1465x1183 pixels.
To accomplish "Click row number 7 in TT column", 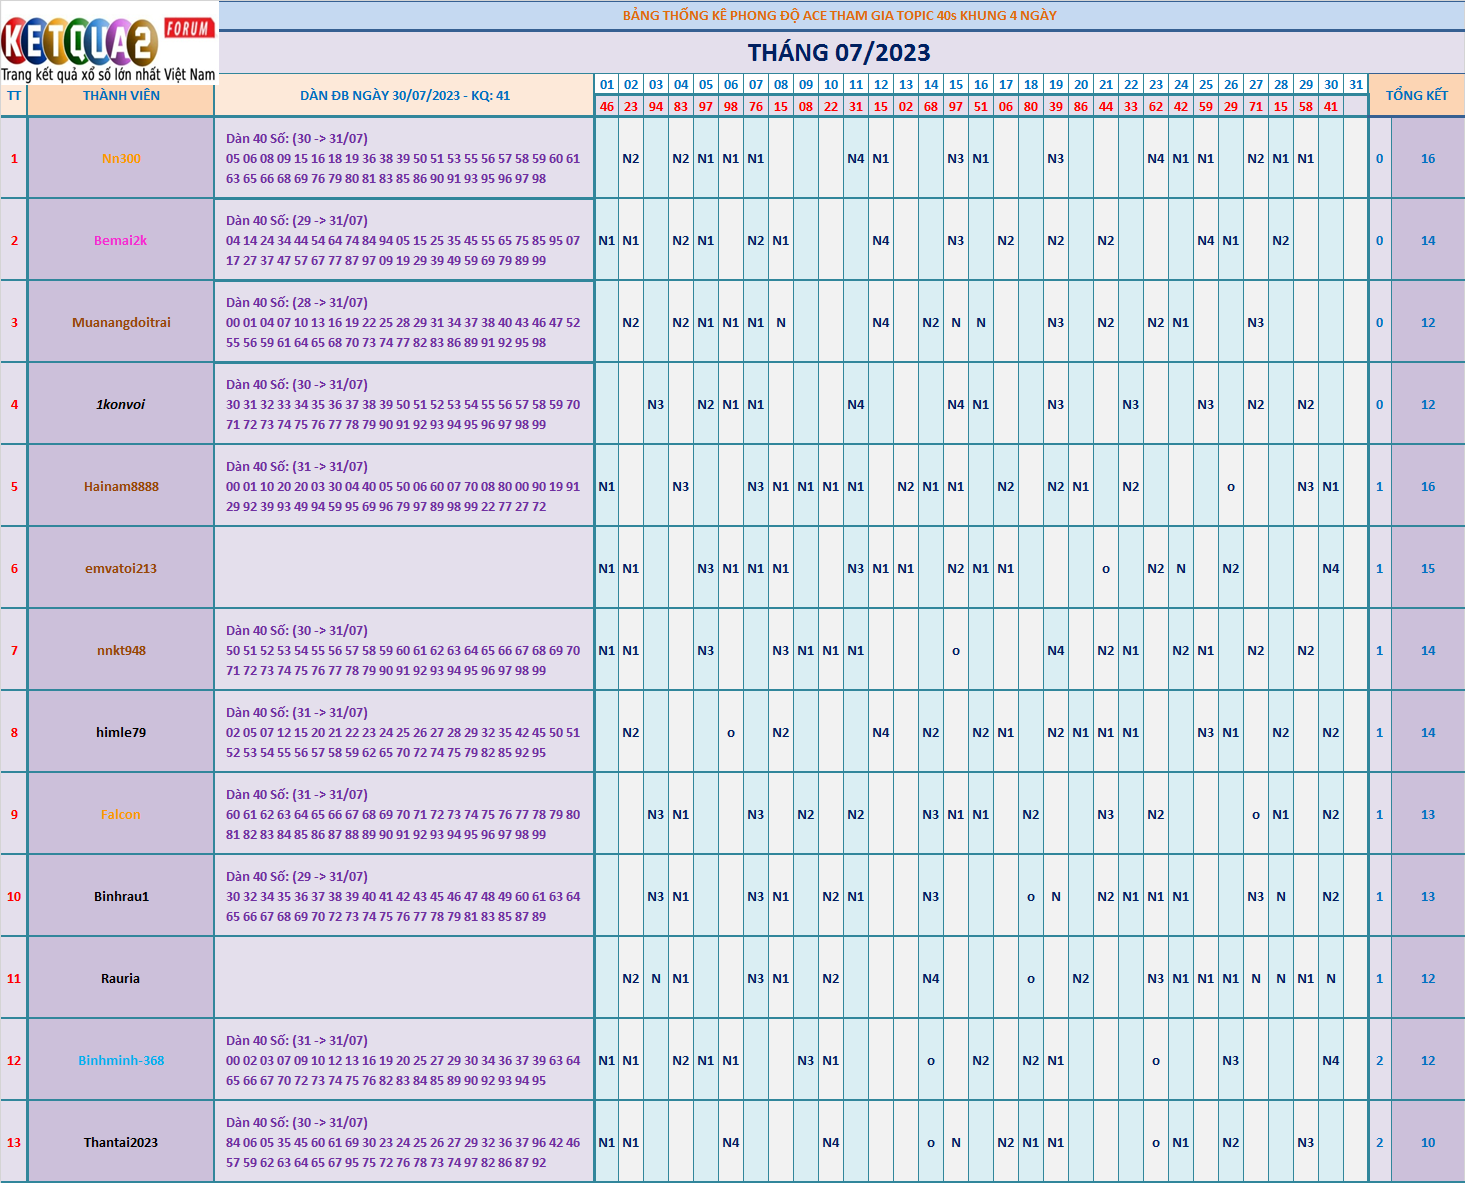I will (x=14, y=651).
